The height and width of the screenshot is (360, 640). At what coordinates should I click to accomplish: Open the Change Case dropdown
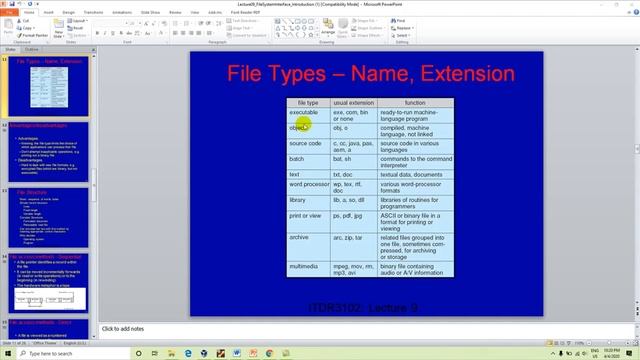[148, 33]
